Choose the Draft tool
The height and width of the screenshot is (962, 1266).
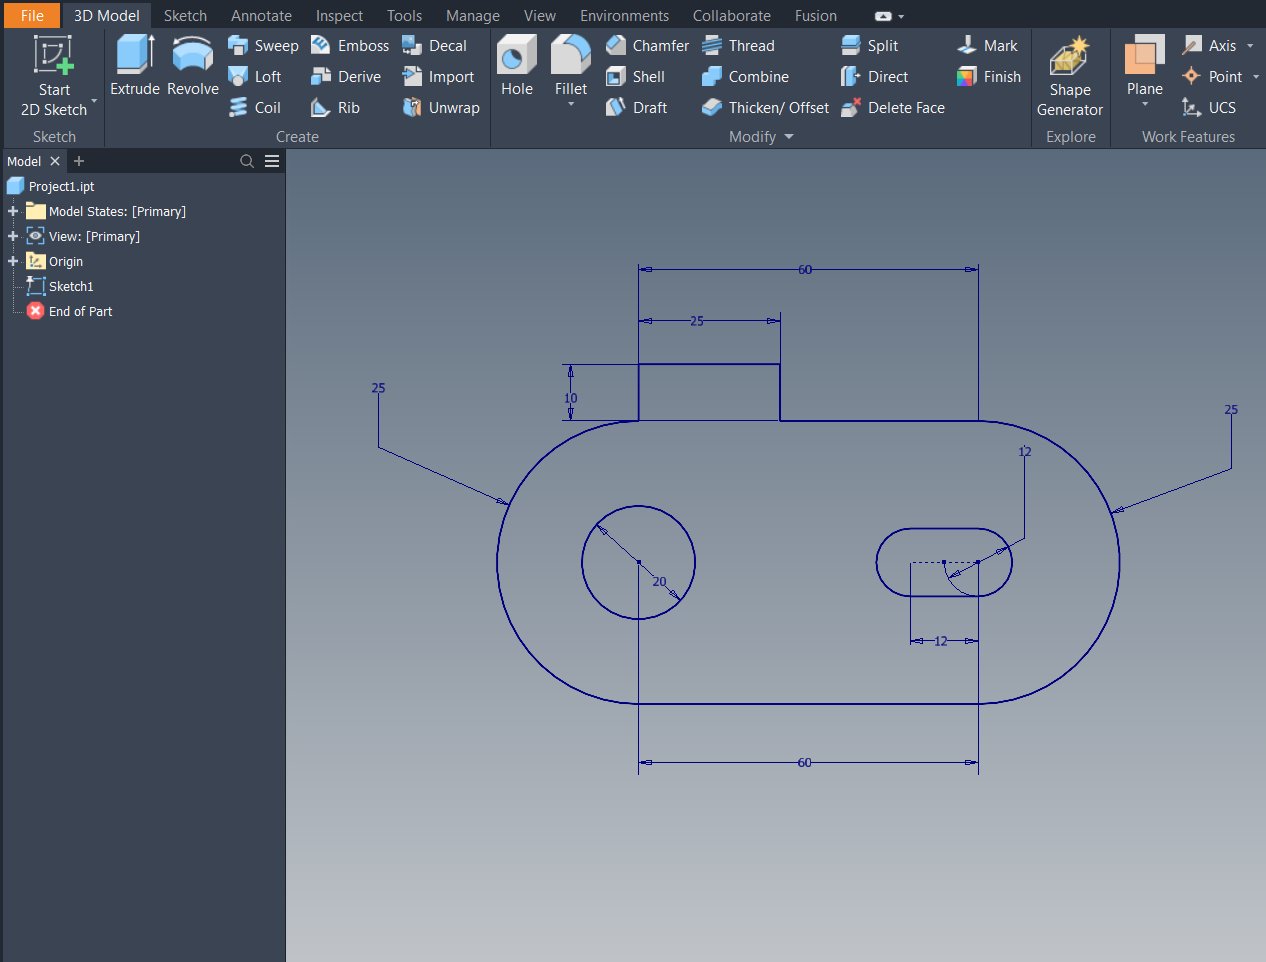coord(636,108)
